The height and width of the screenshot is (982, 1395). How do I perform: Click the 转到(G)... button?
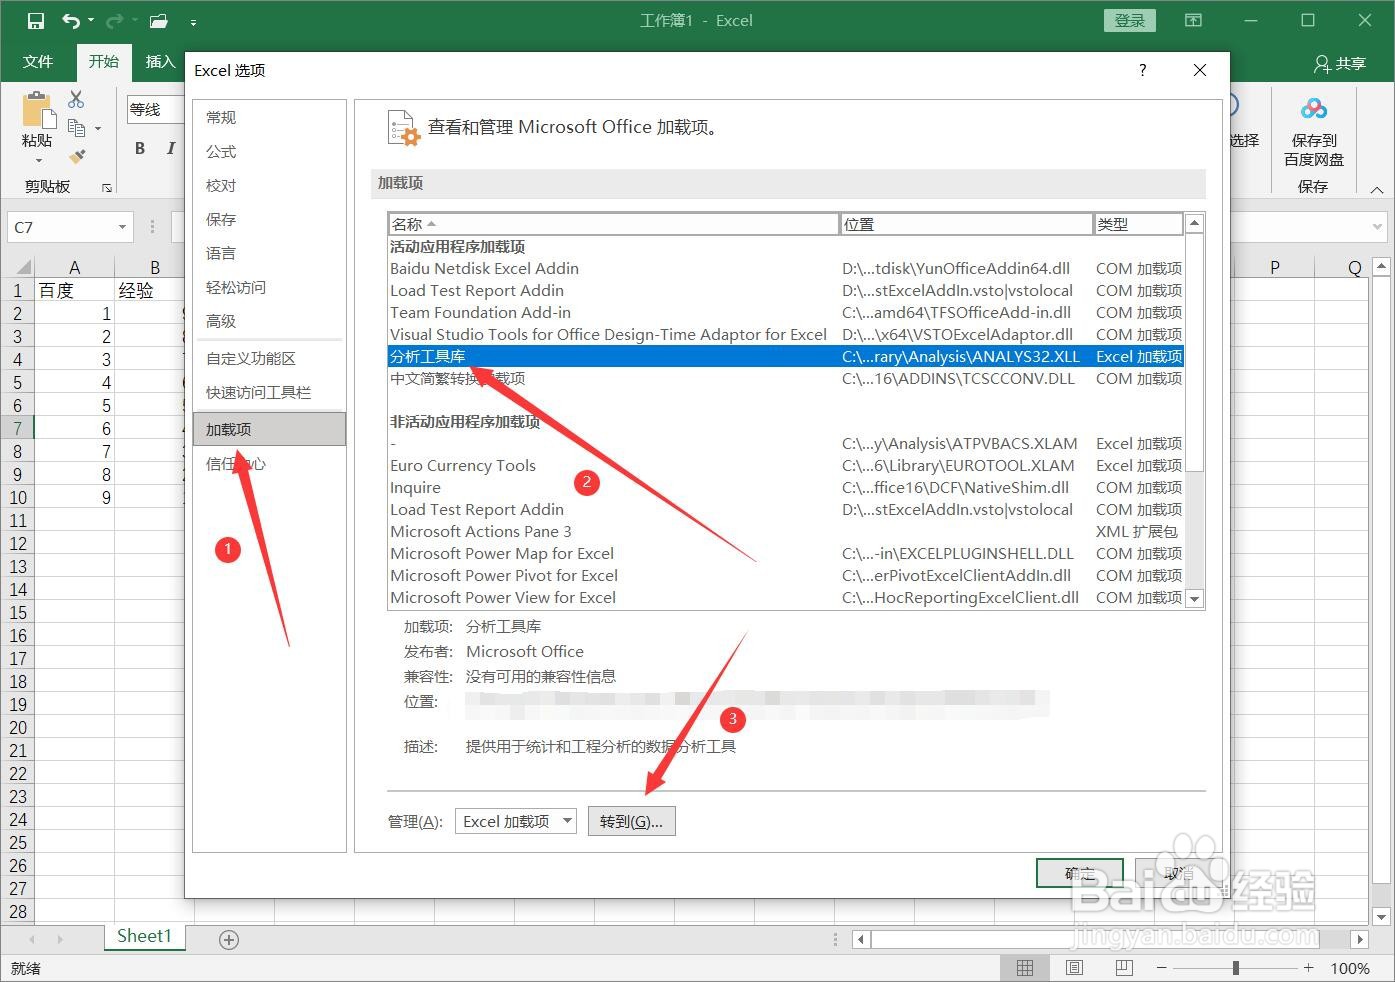click(x=632, y=821)
